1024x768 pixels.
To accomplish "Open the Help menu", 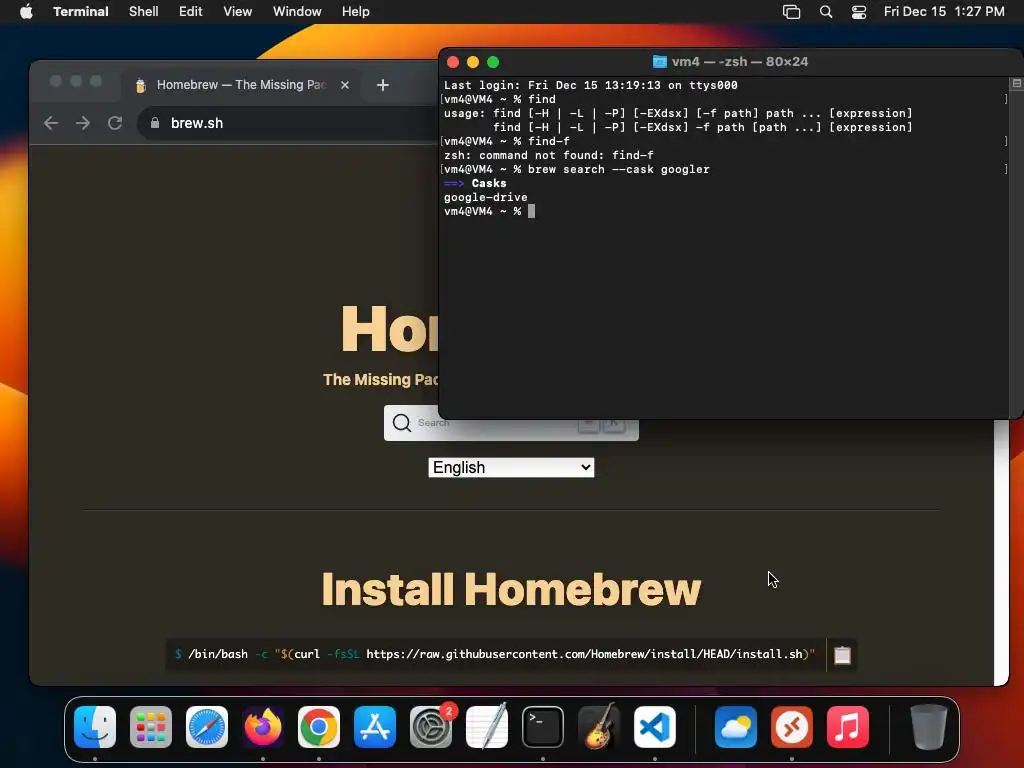I will click(x=356, y=11).
